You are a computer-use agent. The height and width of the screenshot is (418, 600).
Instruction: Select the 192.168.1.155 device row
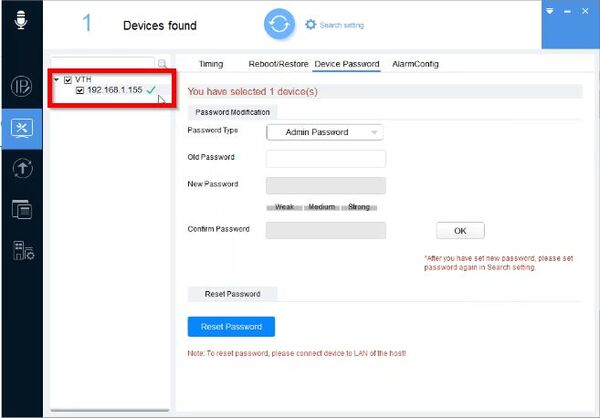[x=115, y=90]
